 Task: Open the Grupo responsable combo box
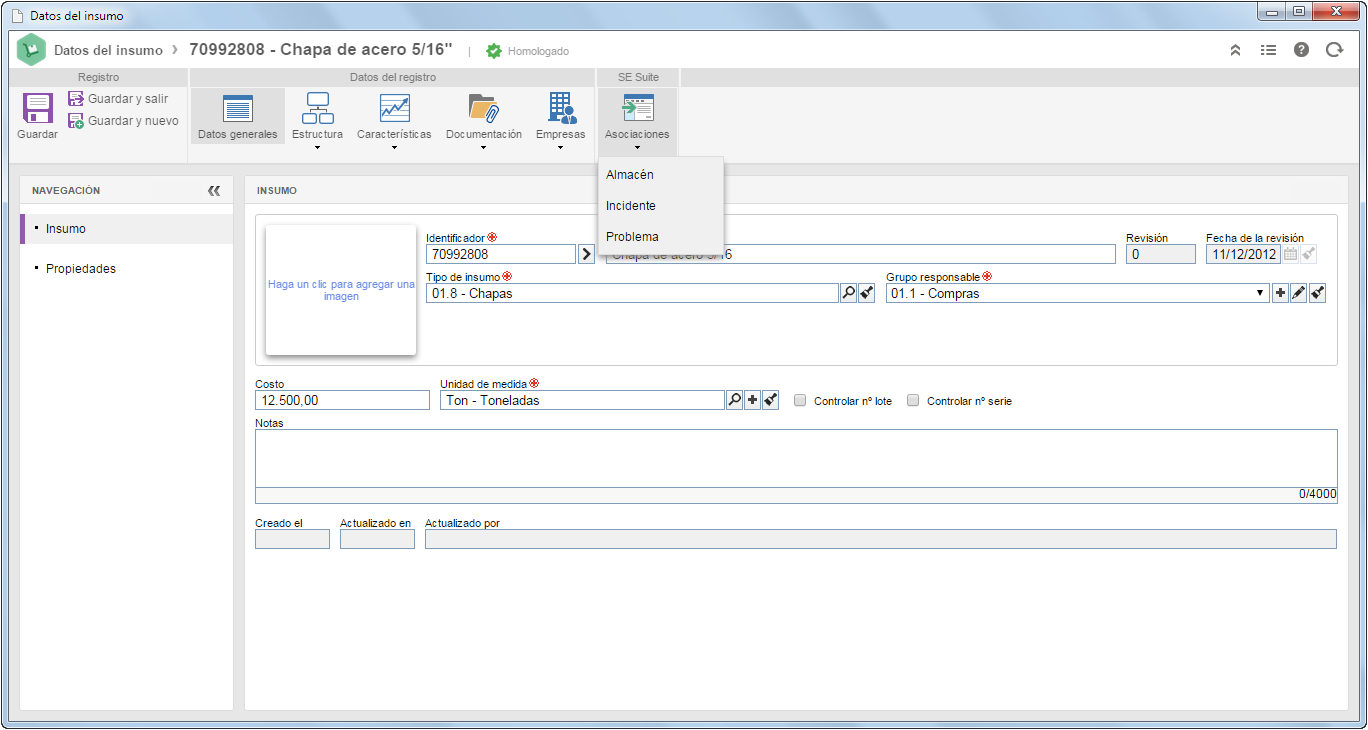coord(1077,293)
